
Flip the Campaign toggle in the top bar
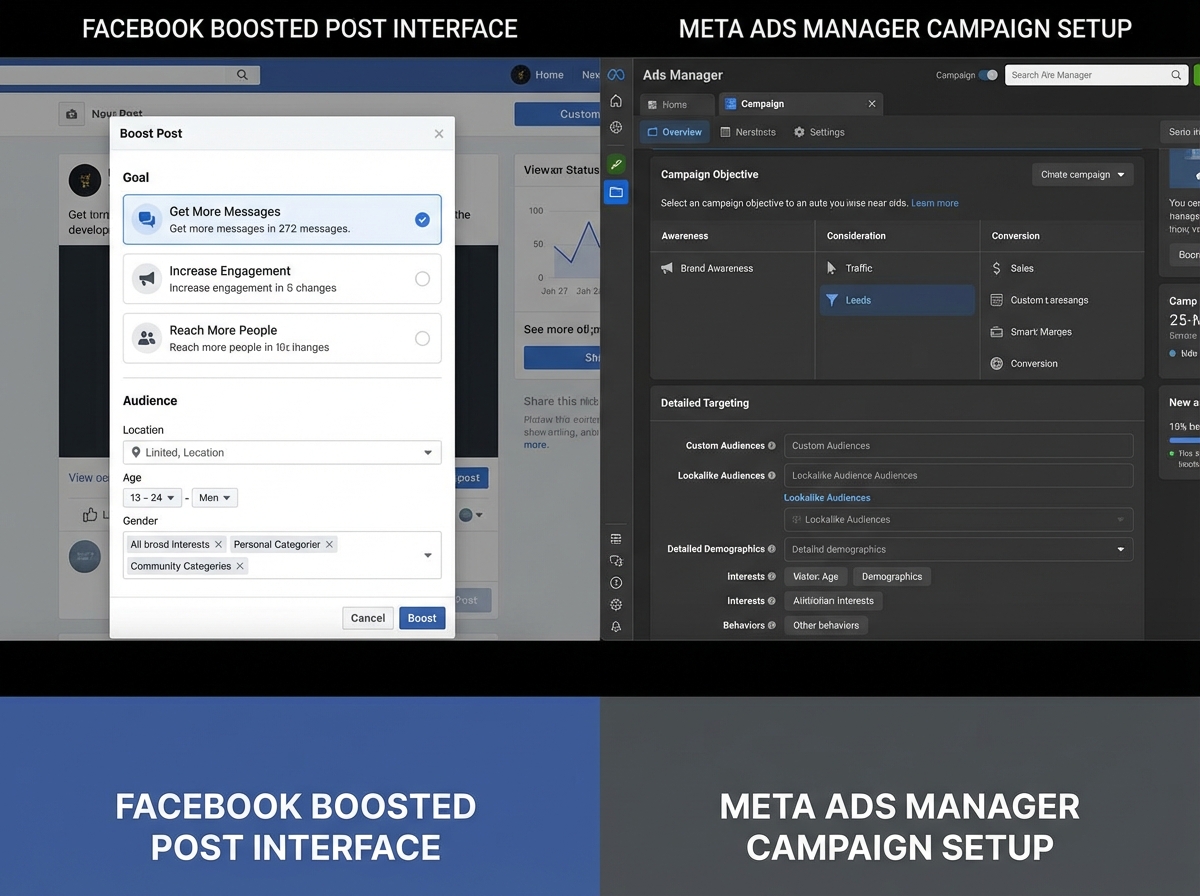coord(988,75)
